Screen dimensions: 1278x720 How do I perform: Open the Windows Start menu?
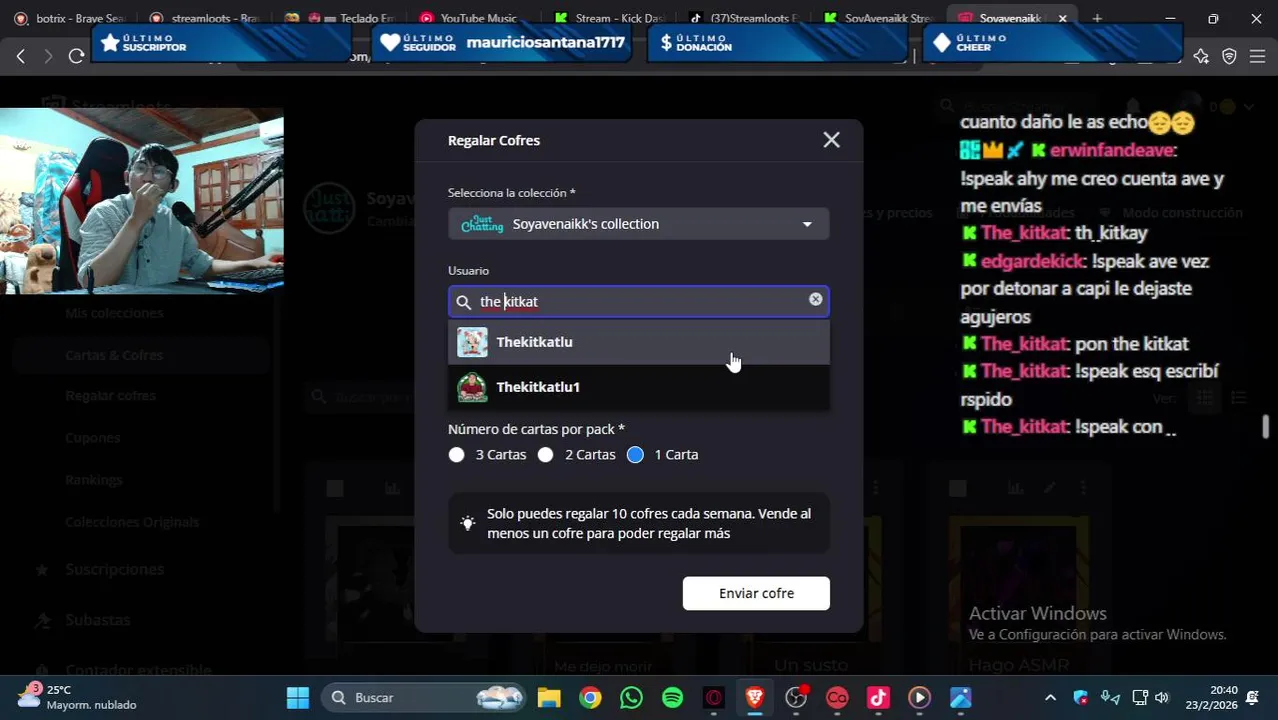click(x=298, y=697)
